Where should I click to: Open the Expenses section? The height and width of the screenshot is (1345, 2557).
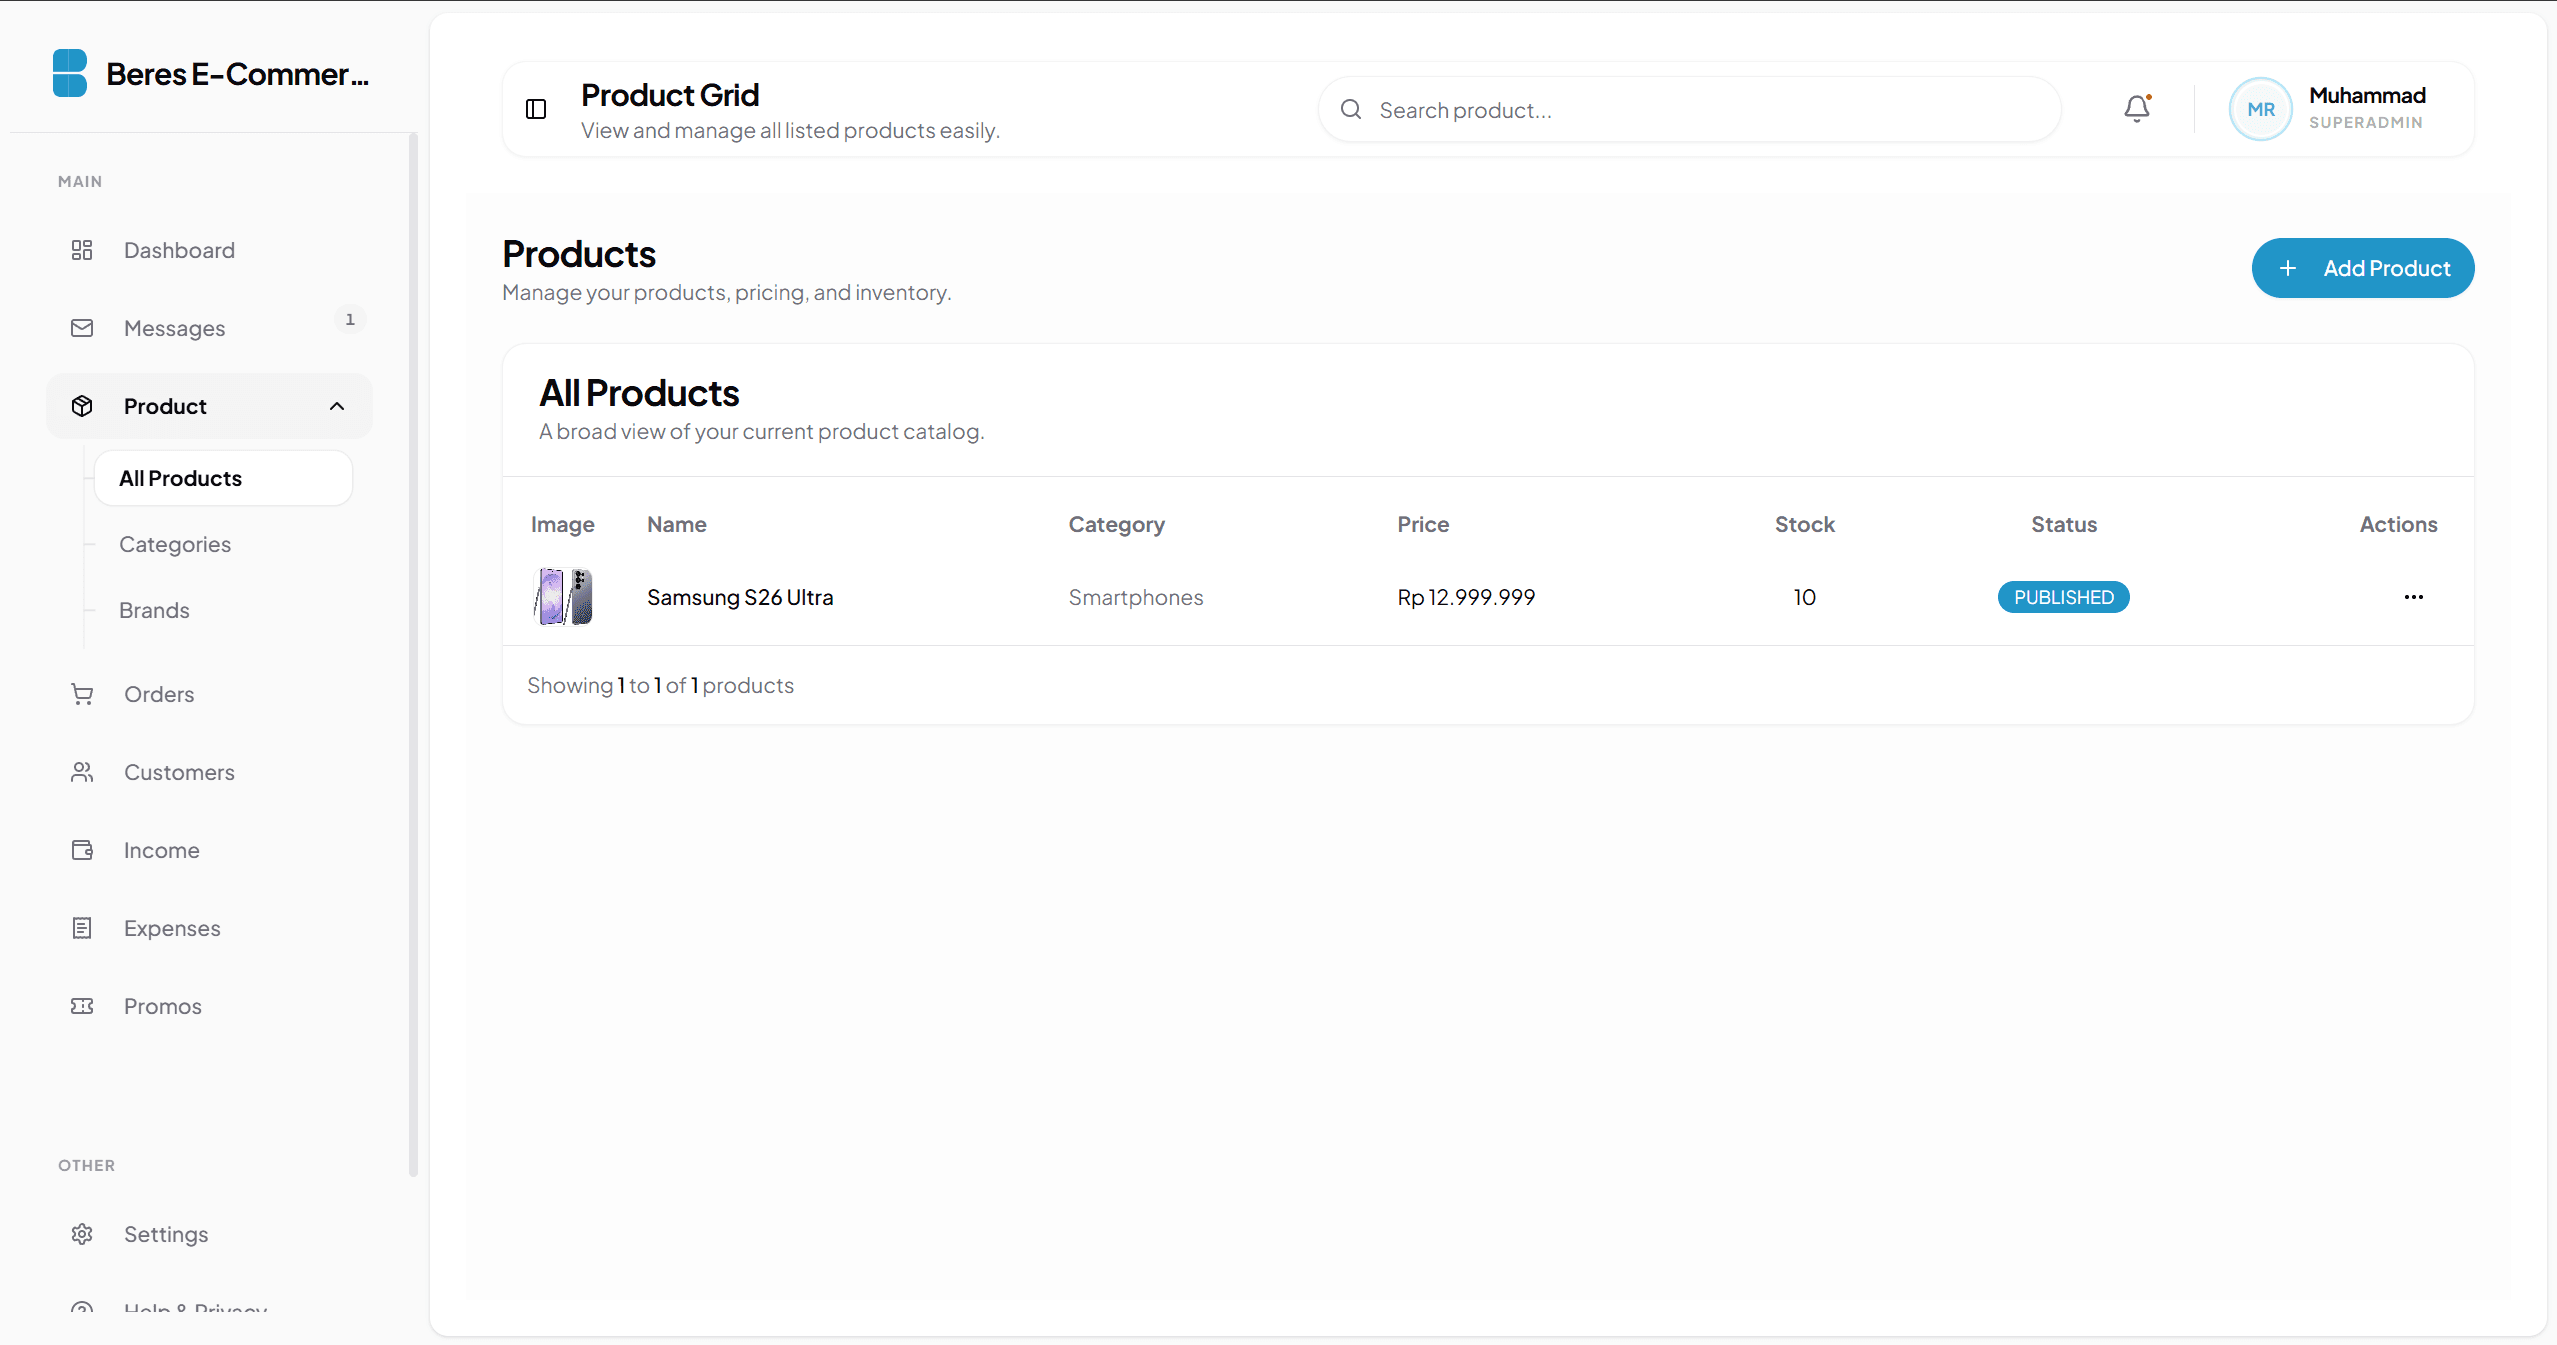(209, 928)
